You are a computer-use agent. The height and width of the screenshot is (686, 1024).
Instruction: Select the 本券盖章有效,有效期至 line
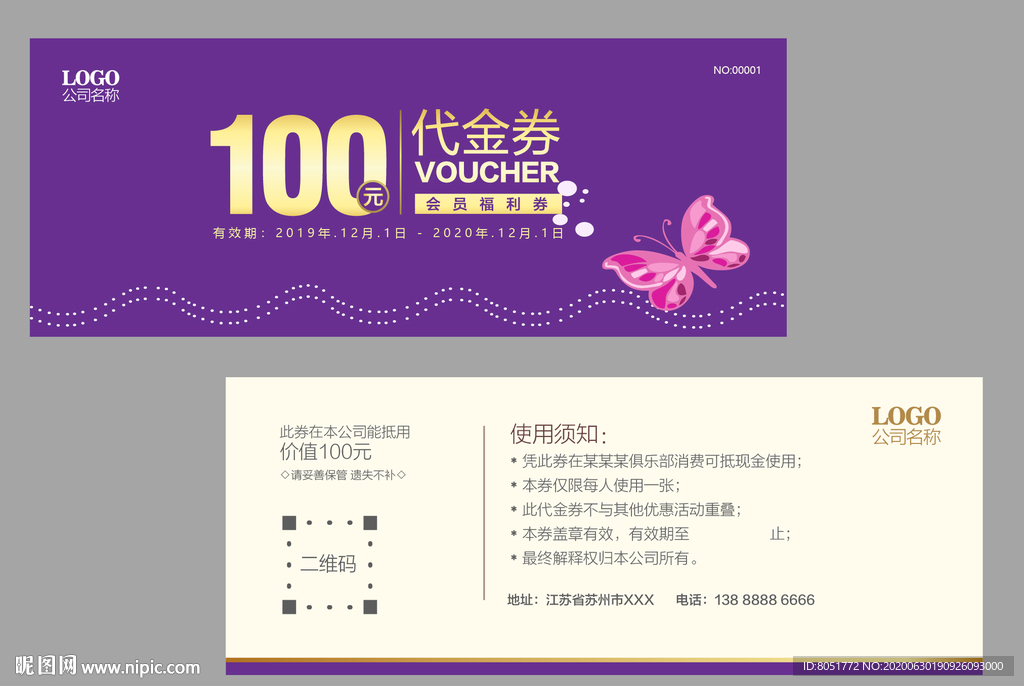tap(650, 534)
